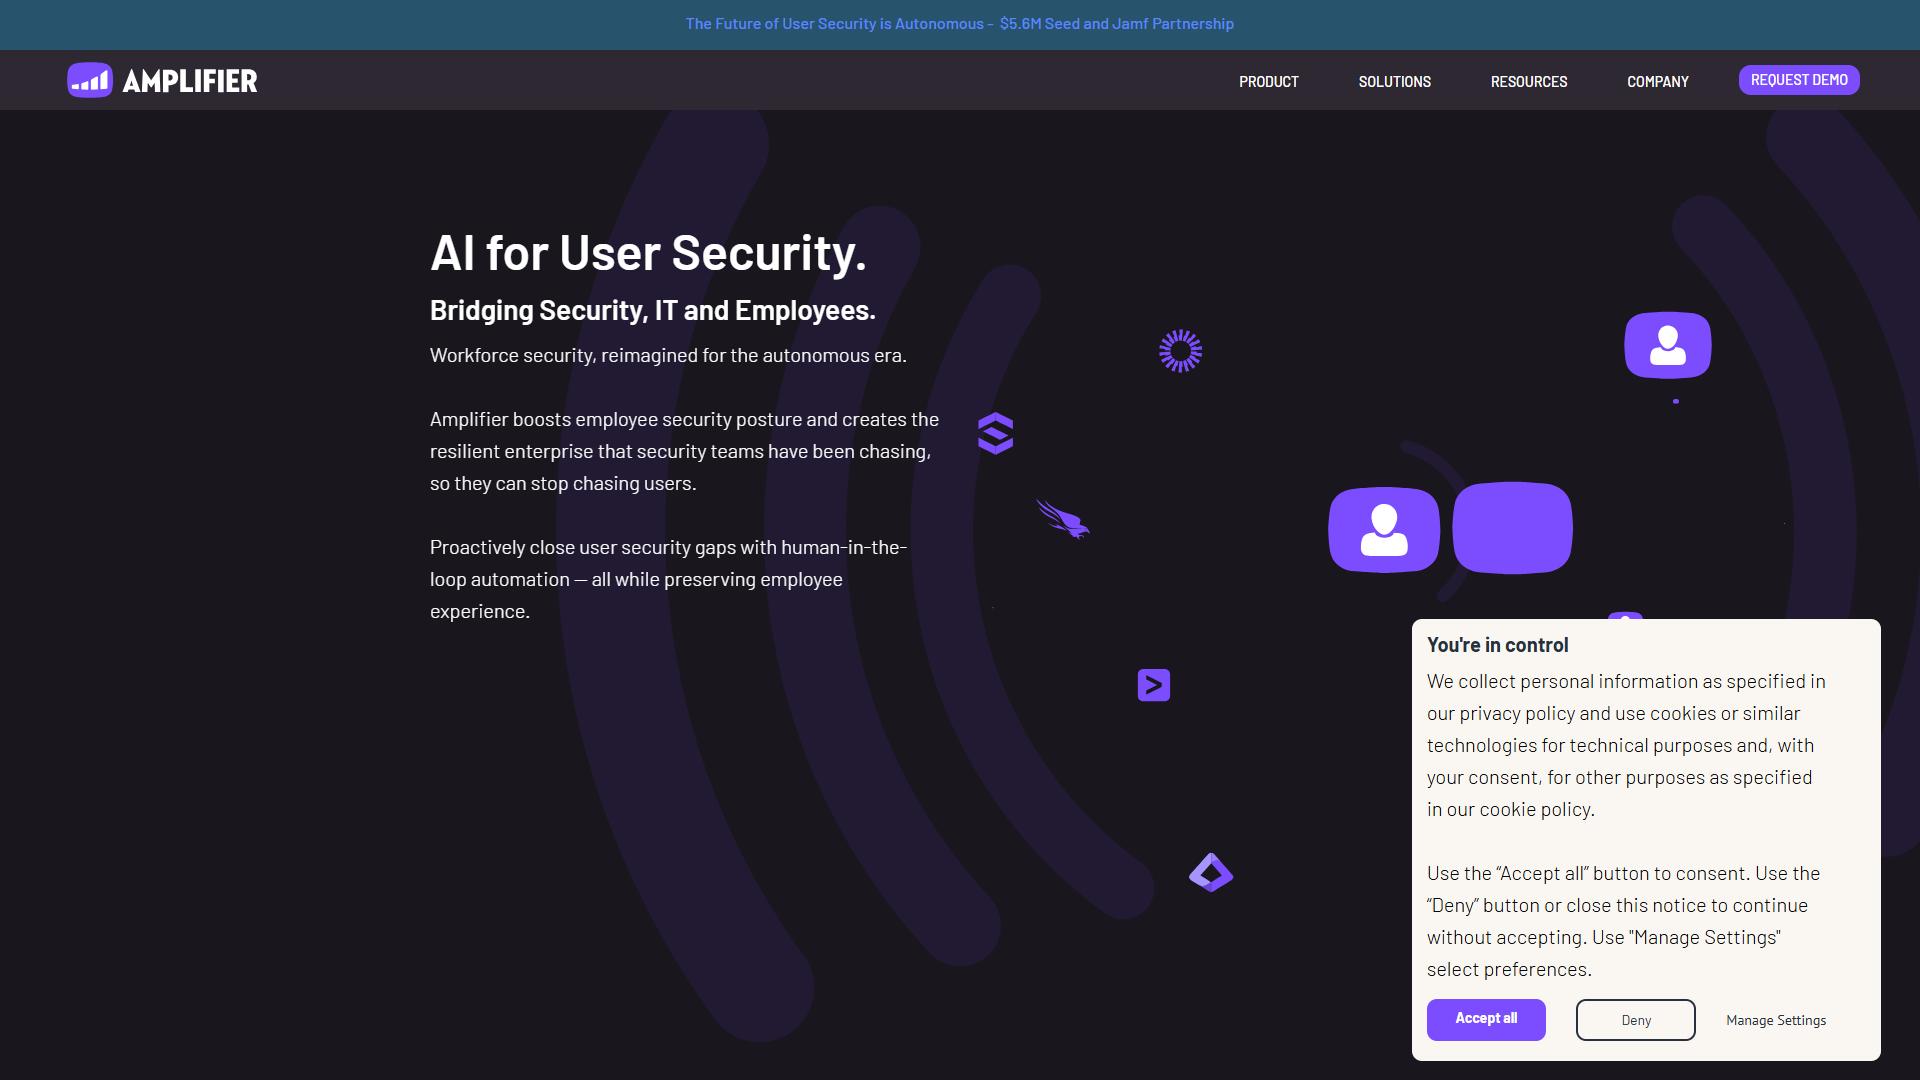Click the Amplifier logo in the header

tap(162, 80)
